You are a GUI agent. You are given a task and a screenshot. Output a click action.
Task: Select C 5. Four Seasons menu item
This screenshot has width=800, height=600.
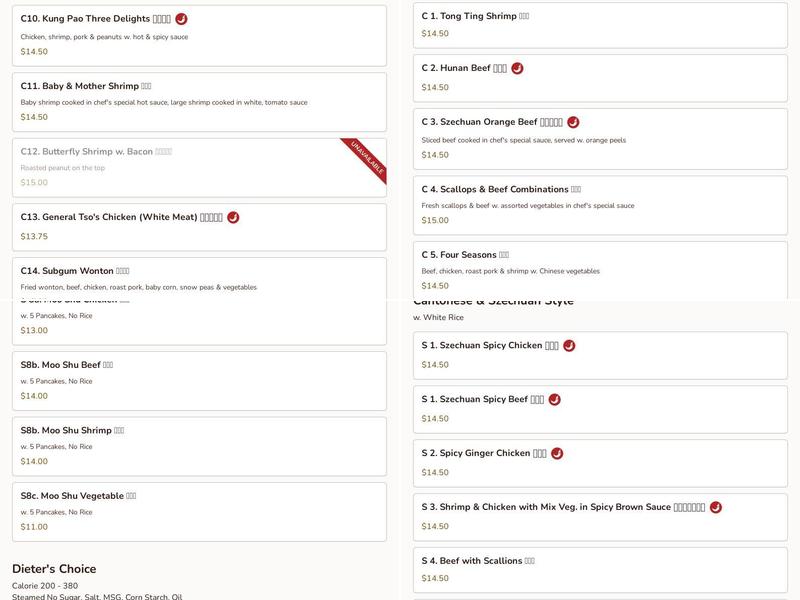(x=600, y=268)
